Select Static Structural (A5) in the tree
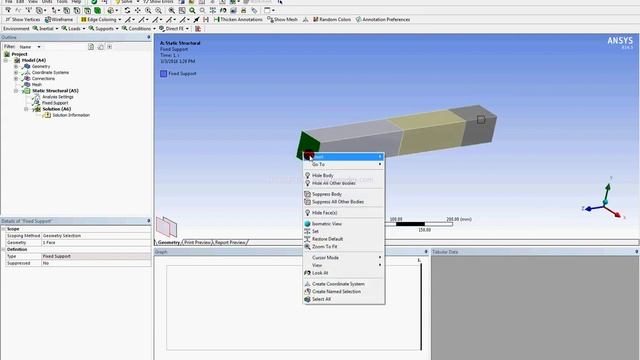Image resolution: width=640 pixels, height=360 pixels. point(55,91)
